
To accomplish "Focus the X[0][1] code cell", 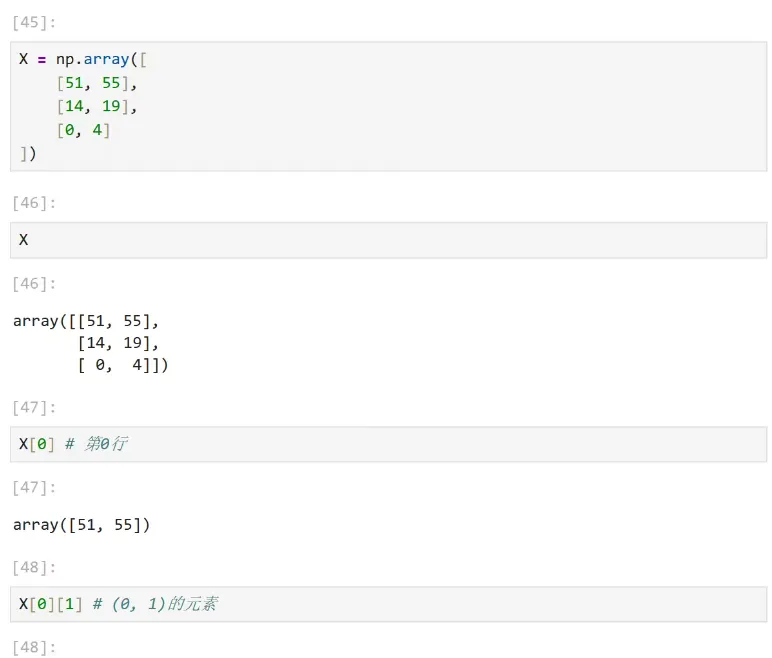I will (388, 604).
